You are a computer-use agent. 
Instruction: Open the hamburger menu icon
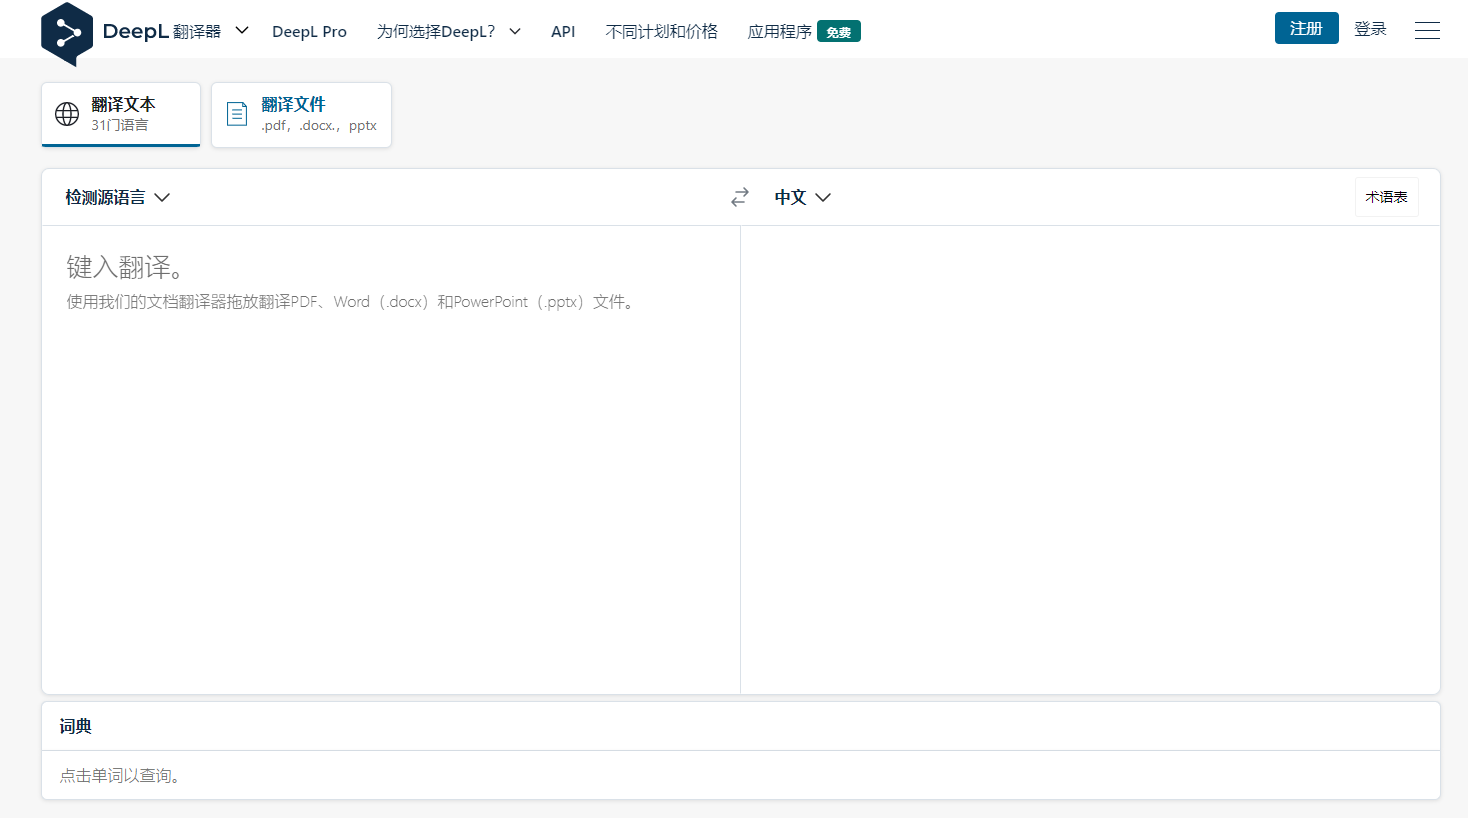tap(1427, 30)
